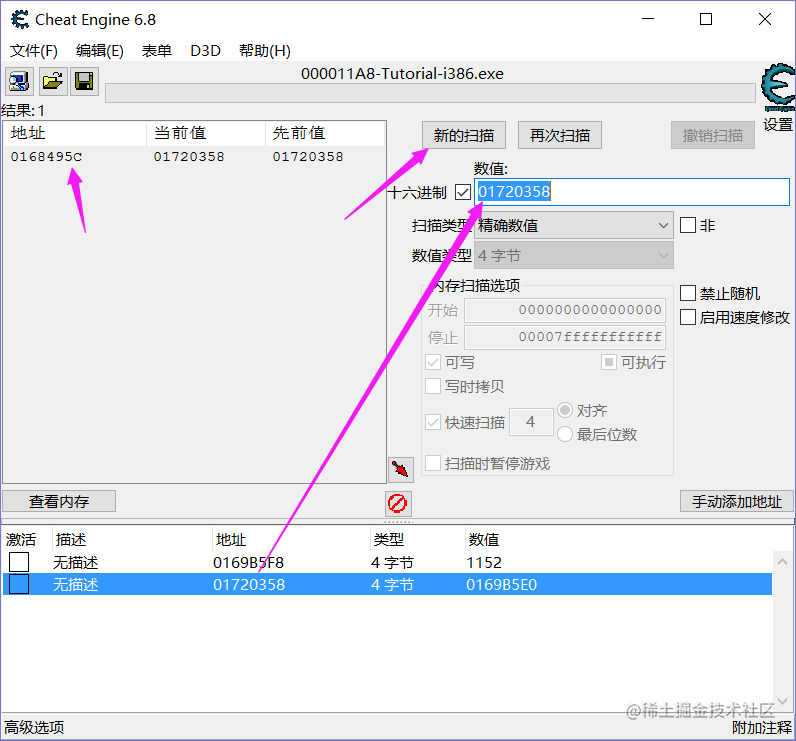Toggle the 可执行 checkbox
The height and width of the screenshot is (741, 796).
pyautogui.click(x=608, y=362)
